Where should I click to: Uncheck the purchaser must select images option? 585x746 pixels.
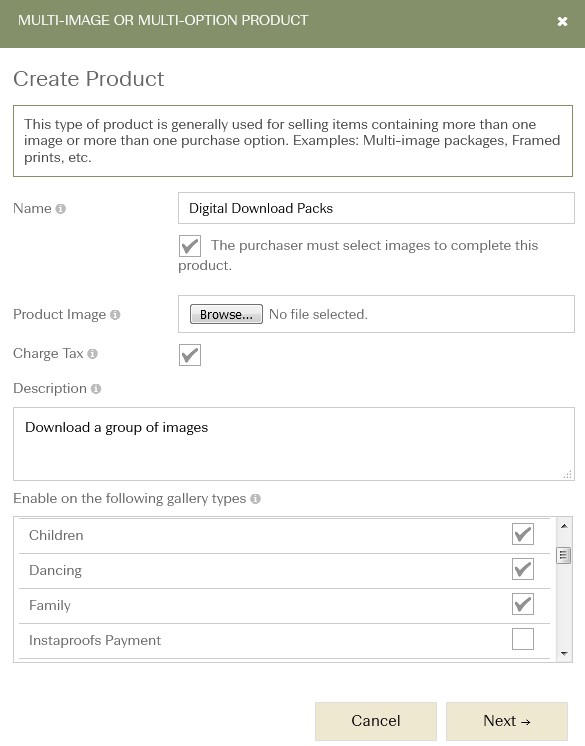coord(190,246)
